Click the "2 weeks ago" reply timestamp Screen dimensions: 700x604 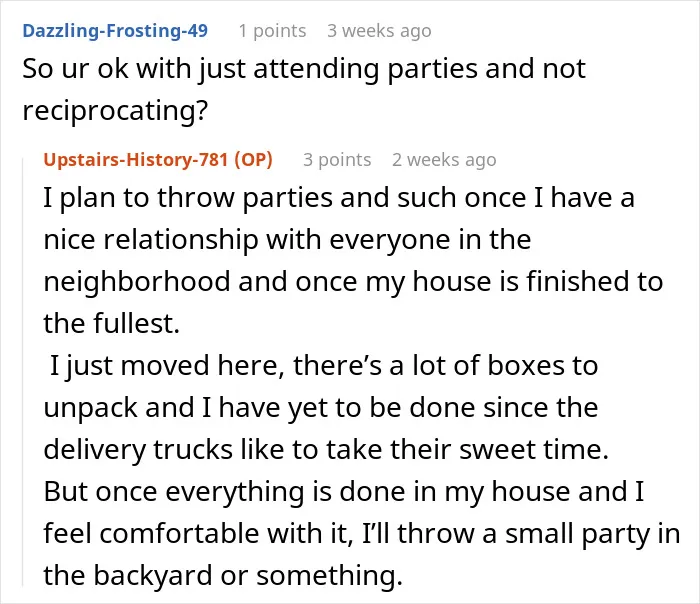click(x=444, y=159)
